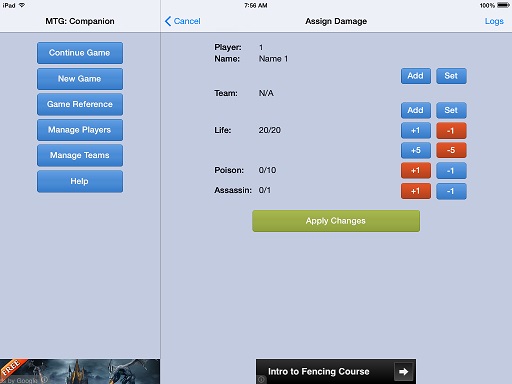Click Add button below Team
512x384 pixels.
[416, 110]
